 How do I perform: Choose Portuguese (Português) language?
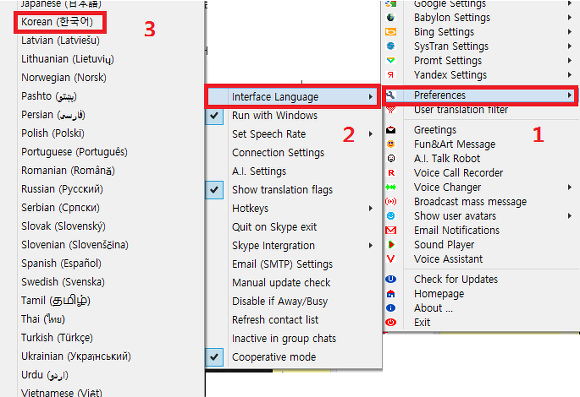(74, 152)
